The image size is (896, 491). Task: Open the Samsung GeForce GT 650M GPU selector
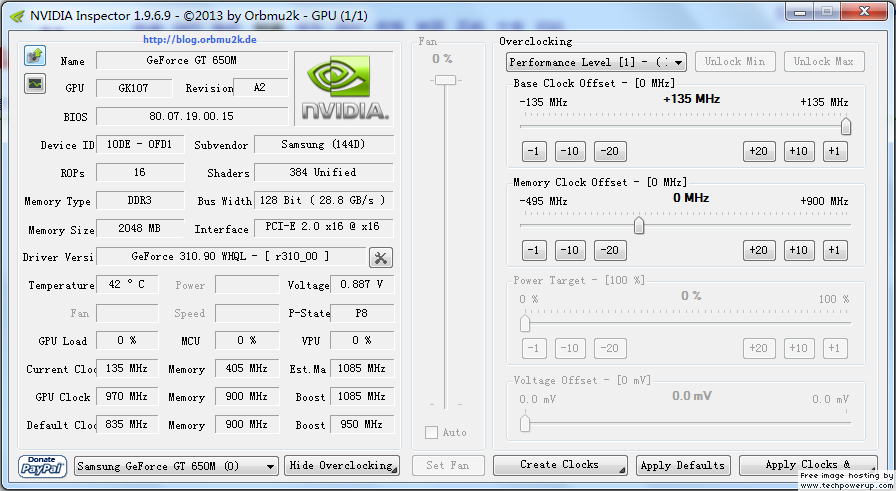click(177, 466)
